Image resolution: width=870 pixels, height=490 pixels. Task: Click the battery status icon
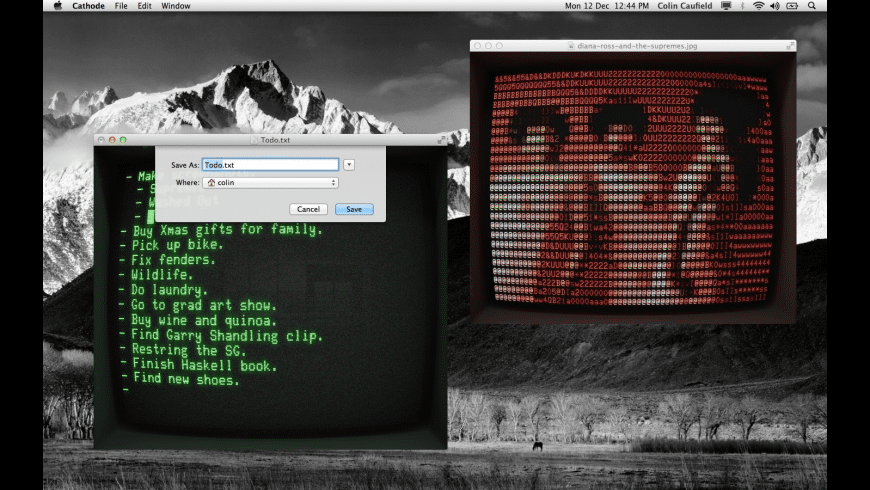792,6
